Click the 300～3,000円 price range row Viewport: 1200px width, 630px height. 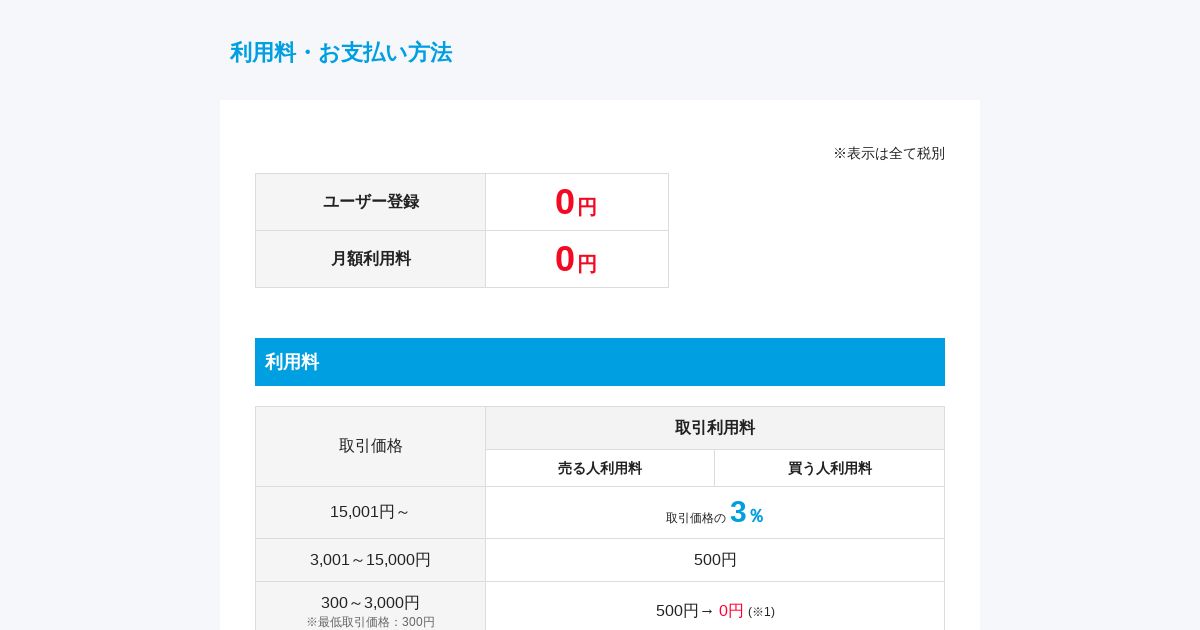point(370,606)
